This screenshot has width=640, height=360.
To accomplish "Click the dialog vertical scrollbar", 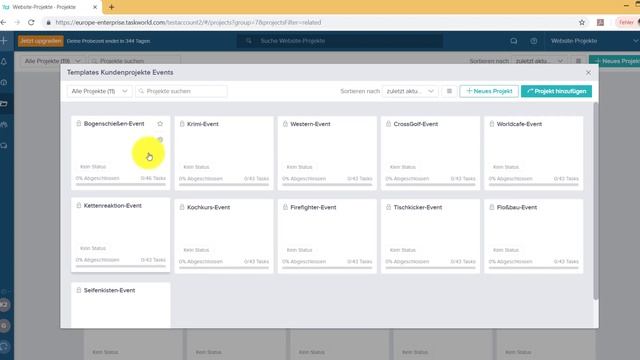I will click(x=596, y=202).
